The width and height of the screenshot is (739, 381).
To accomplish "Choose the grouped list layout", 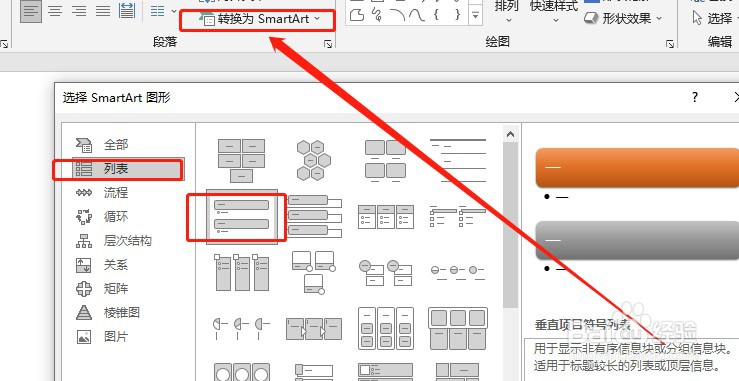I will point(386,328).
